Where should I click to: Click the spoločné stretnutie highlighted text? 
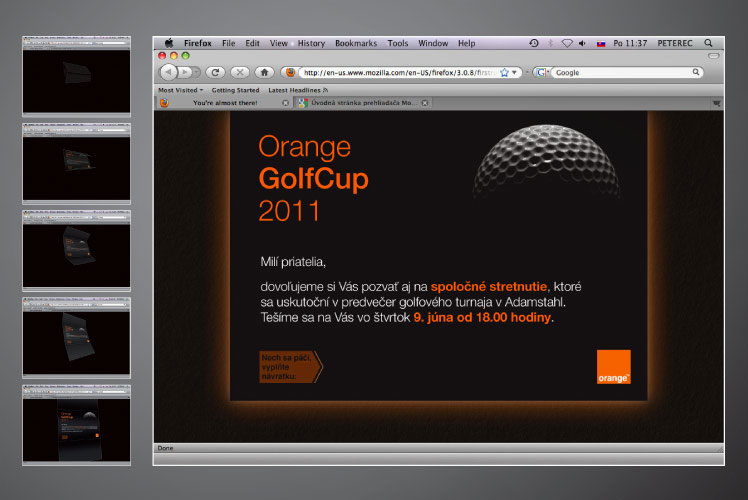[488, 286]
